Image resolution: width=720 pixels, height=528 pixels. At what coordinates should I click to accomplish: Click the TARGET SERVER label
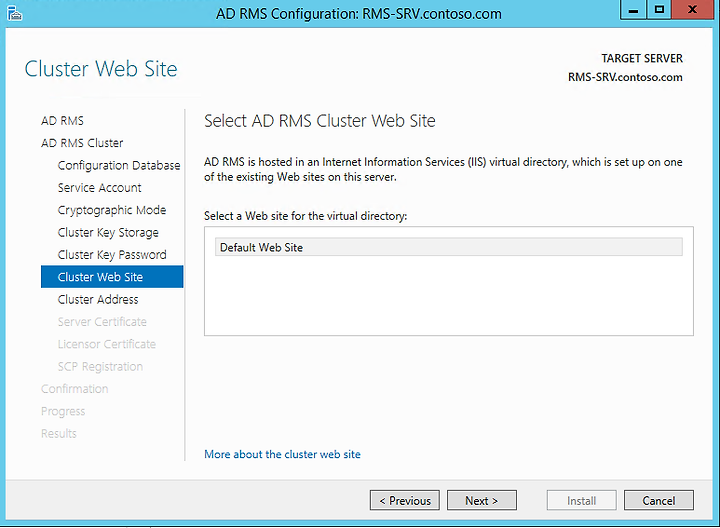(642, 58)
